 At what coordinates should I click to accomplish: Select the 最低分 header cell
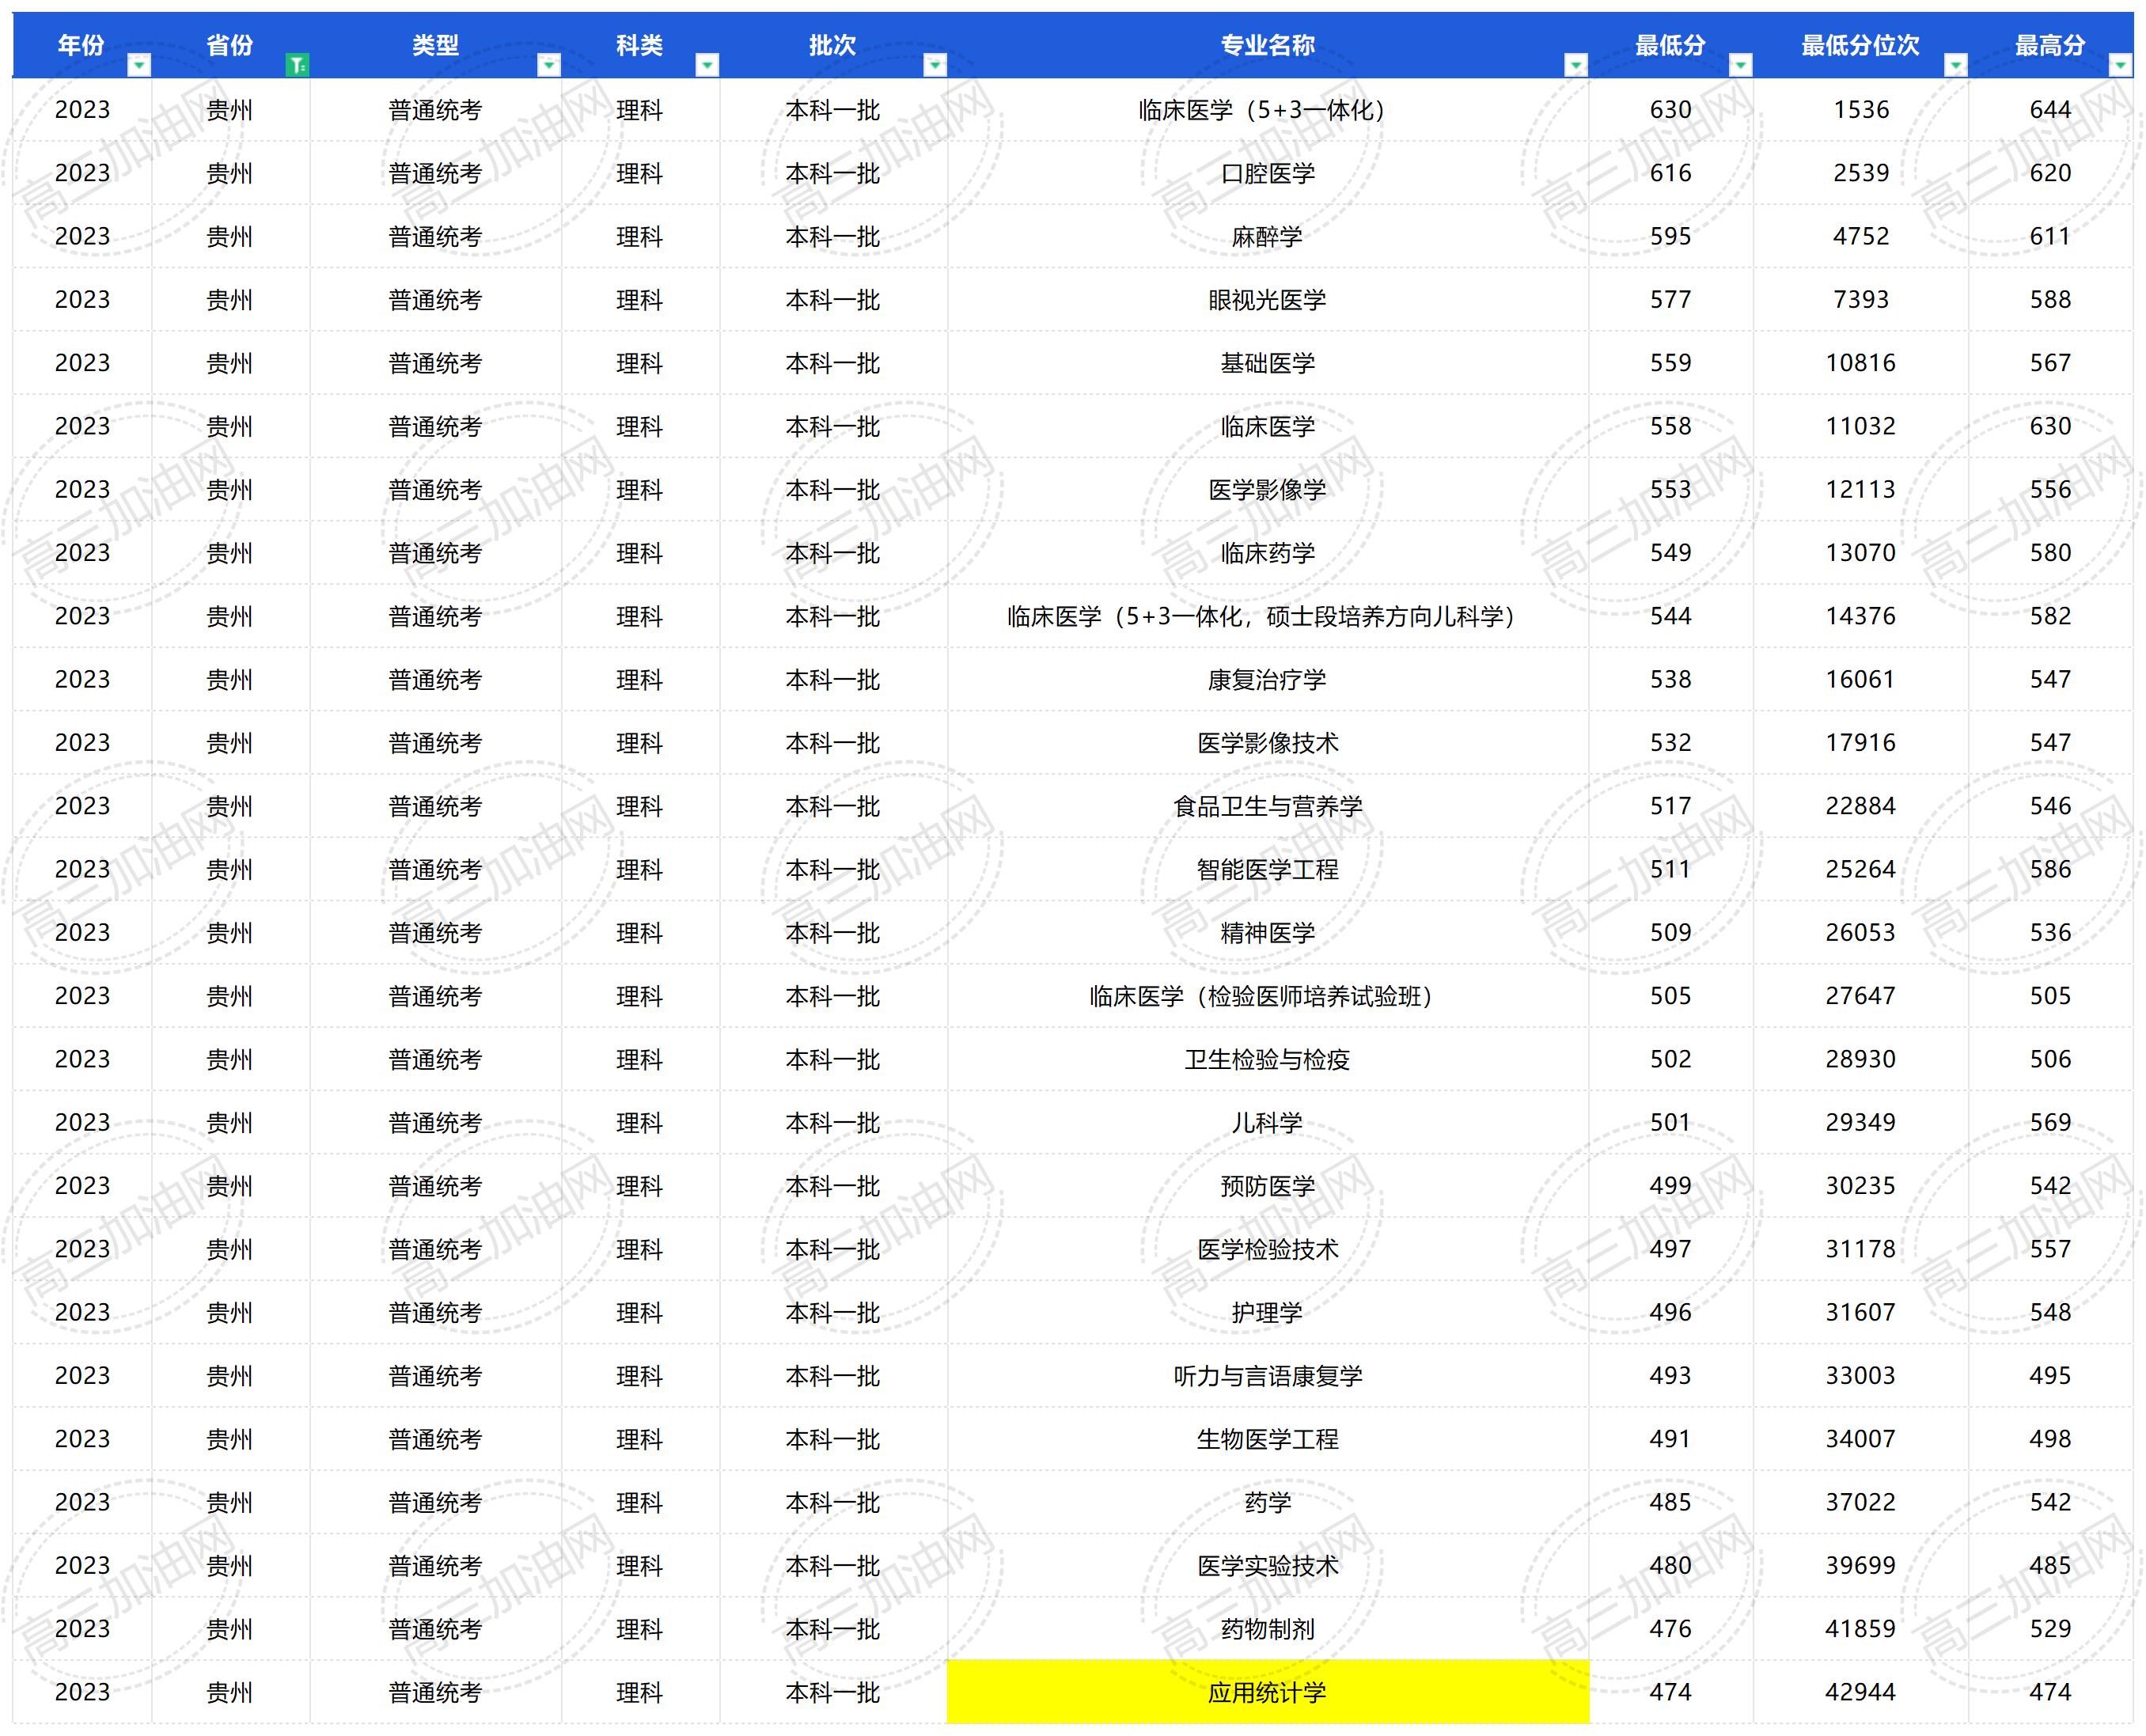coord(1671,45)
